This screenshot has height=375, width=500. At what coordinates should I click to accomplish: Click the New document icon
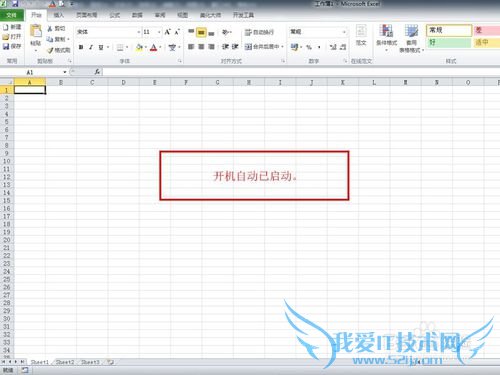pos(6,27)
